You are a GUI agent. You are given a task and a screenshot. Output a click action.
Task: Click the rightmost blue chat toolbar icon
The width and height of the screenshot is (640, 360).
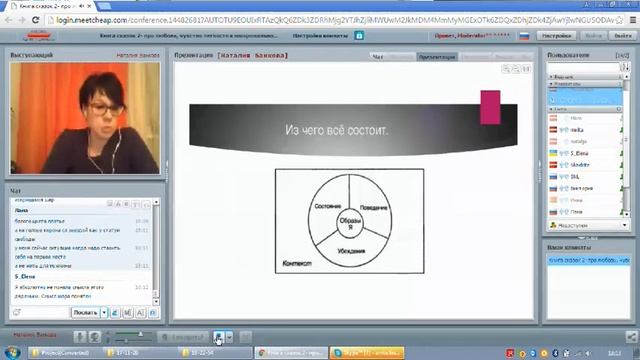tap(153, 313)
